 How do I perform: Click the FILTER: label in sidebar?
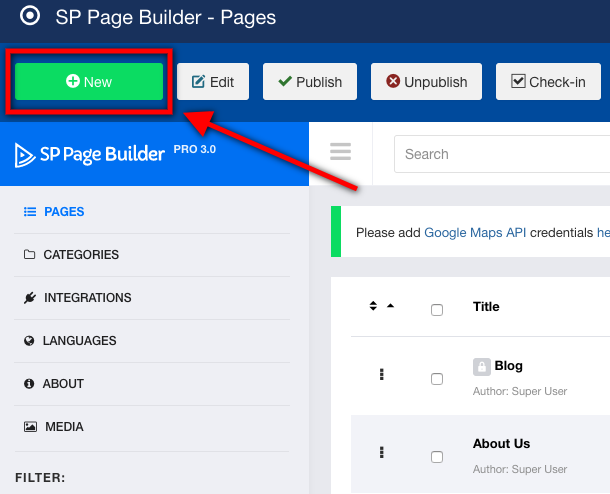click(40, 478)
